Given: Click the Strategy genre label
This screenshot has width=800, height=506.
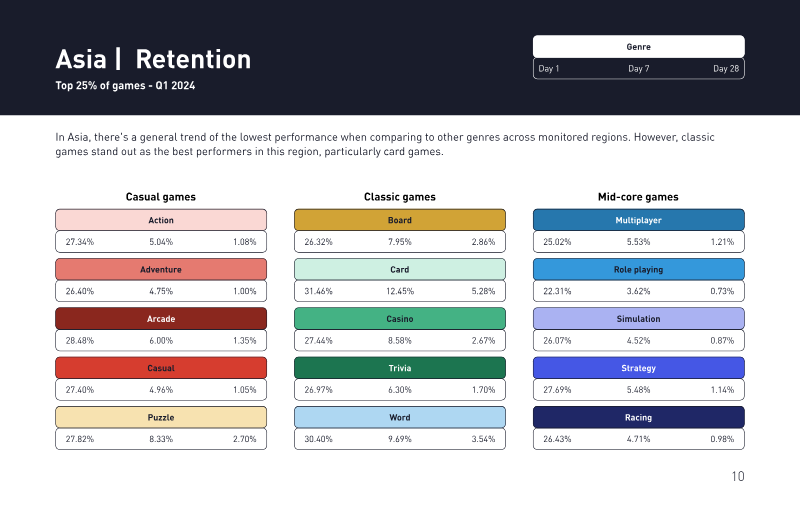Looking at the screenshot, I should [x=638, y=368].
